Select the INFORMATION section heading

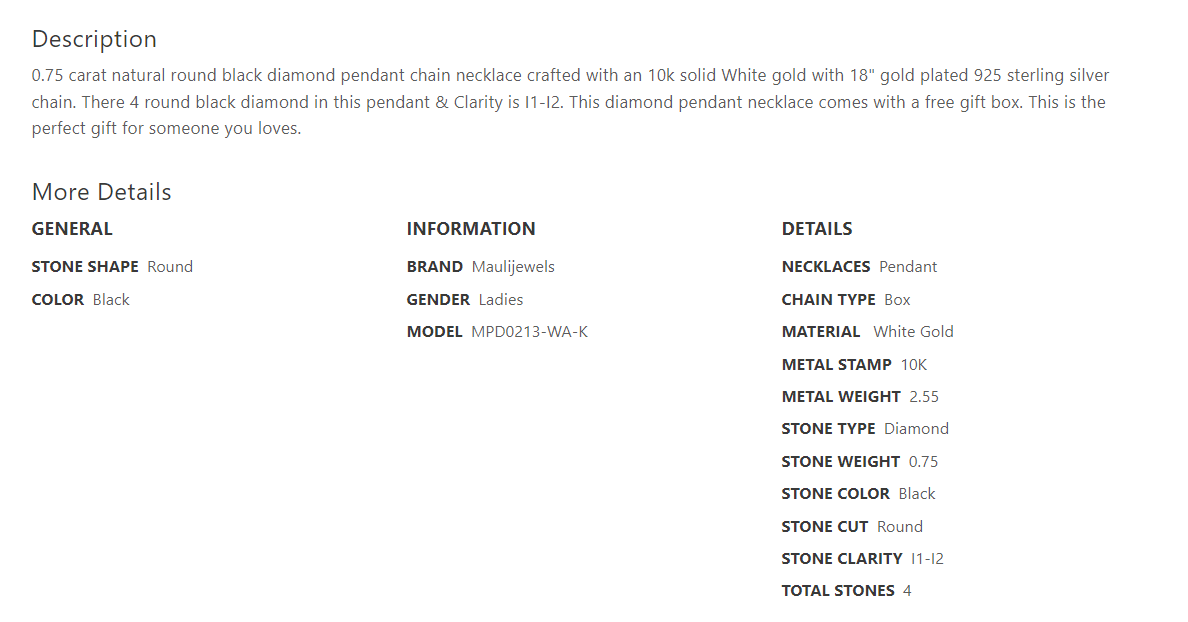(x=471, y=229)
